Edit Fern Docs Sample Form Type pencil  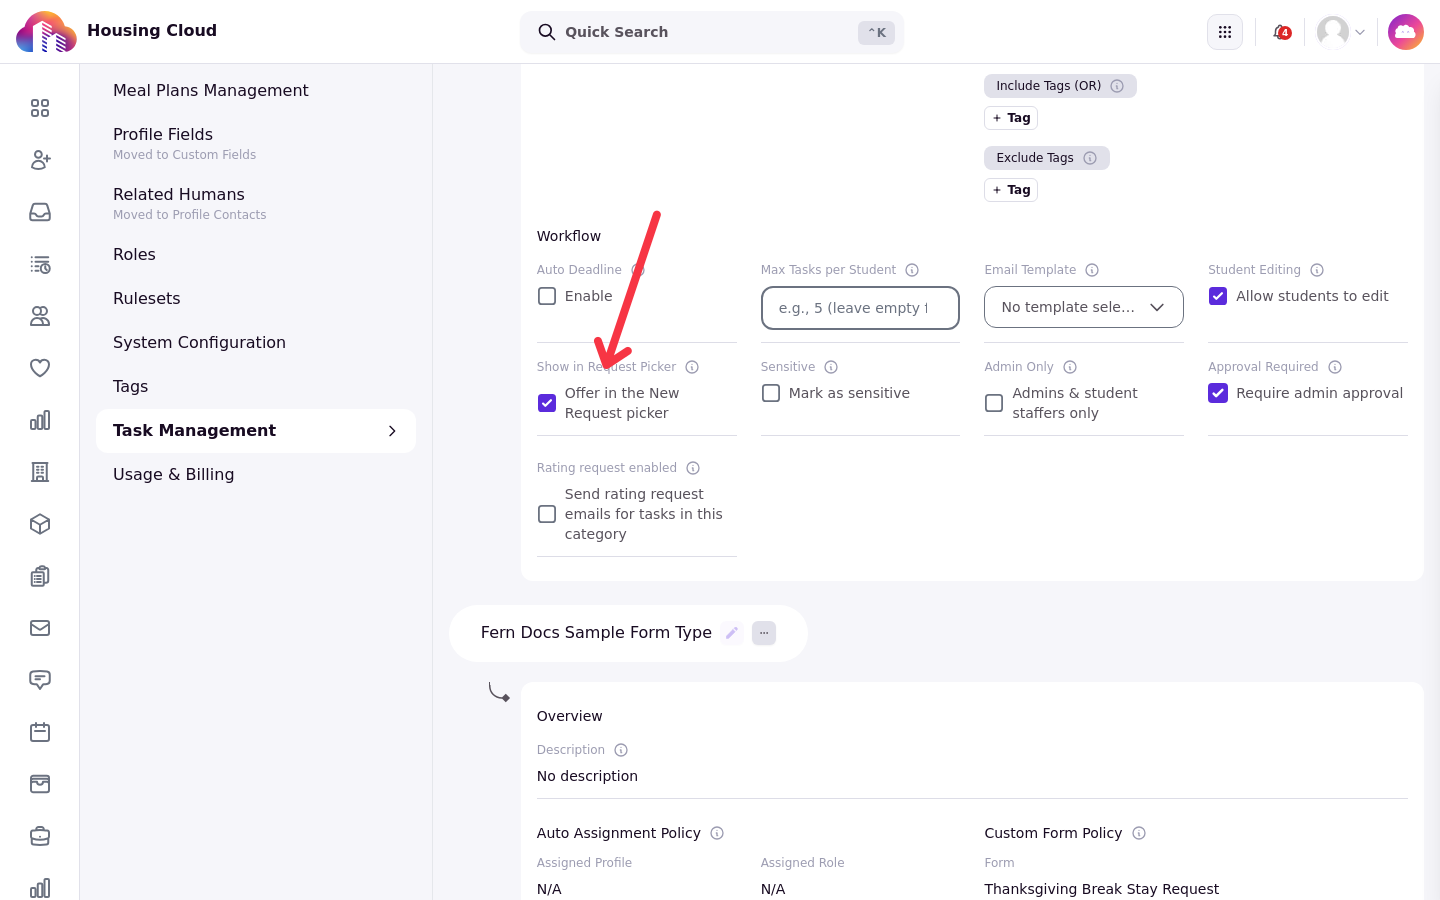pyautogui.click(x=732, y=633)
